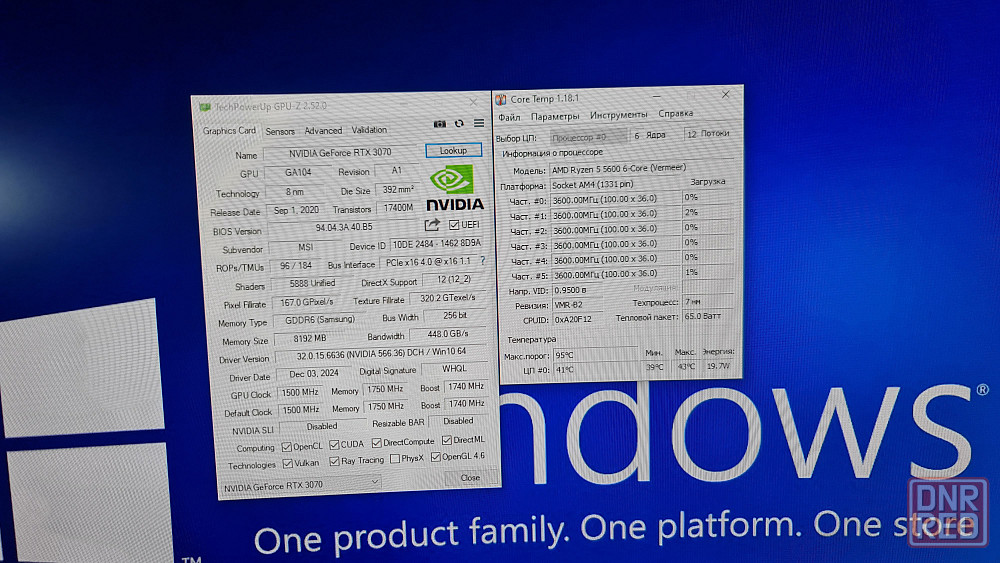
Task: Switch to the Advanced tab
Action: (323, 131)
